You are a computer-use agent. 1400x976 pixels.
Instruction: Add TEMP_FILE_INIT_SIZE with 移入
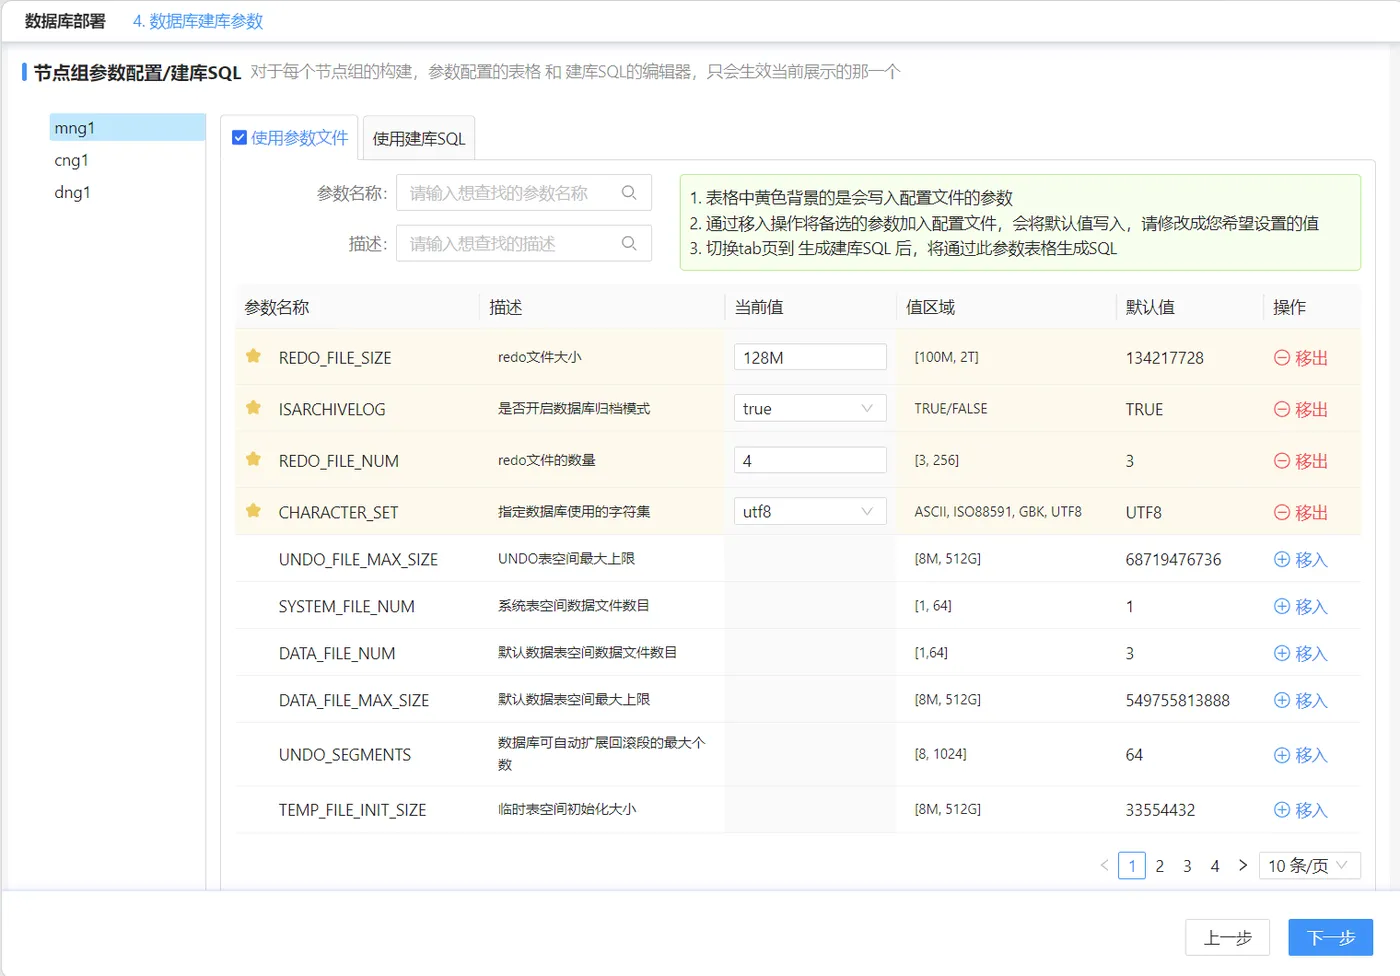tap(1301, 810)
